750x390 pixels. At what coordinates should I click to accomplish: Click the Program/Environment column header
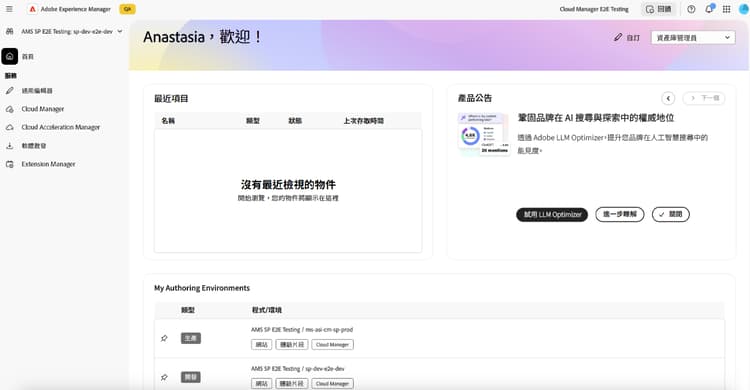[x=267, y=310]
